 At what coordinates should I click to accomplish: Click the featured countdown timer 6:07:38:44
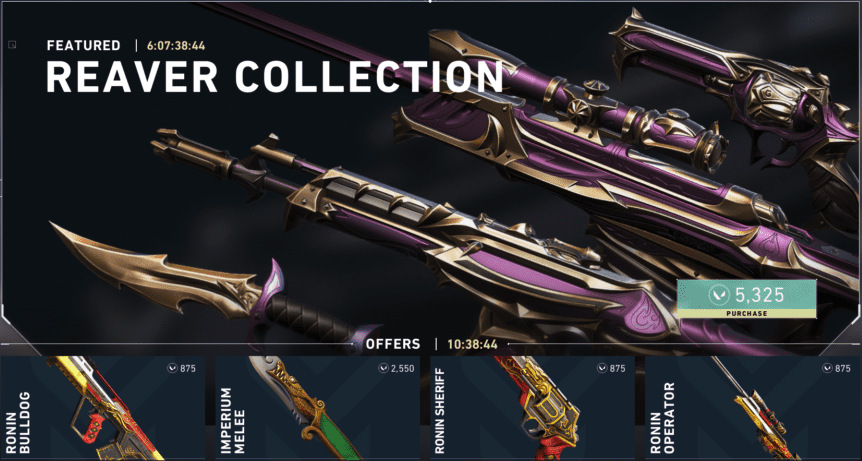click(176, 46)
